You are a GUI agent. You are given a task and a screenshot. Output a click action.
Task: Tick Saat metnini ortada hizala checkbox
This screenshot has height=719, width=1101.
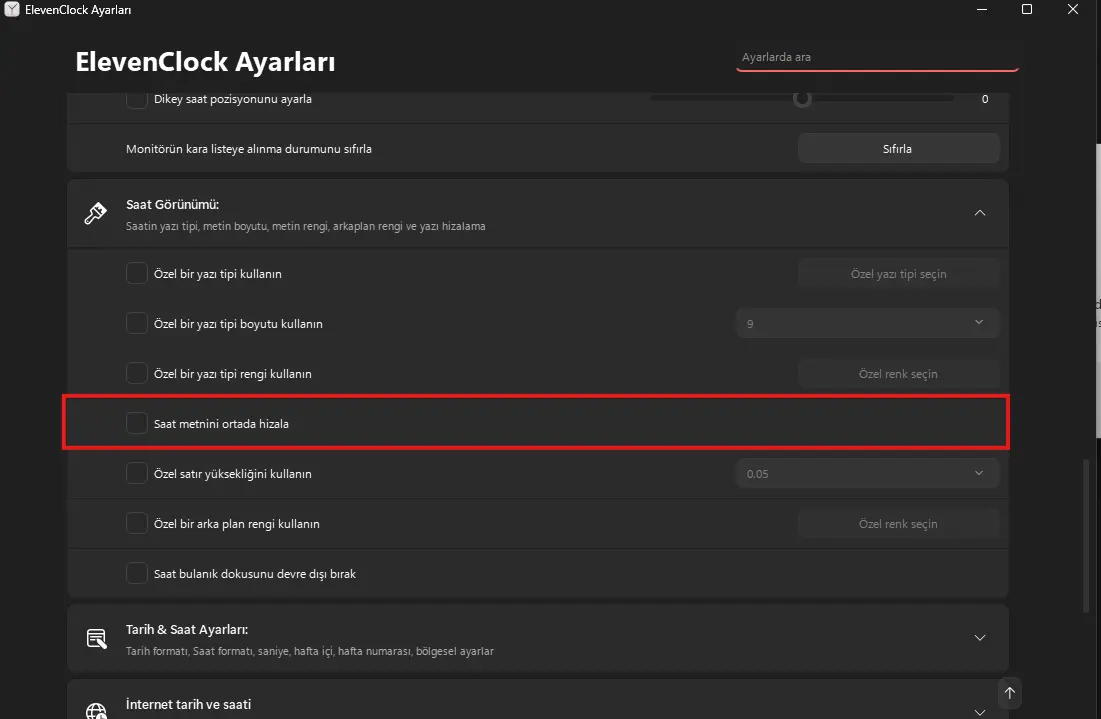coord(136,423)
